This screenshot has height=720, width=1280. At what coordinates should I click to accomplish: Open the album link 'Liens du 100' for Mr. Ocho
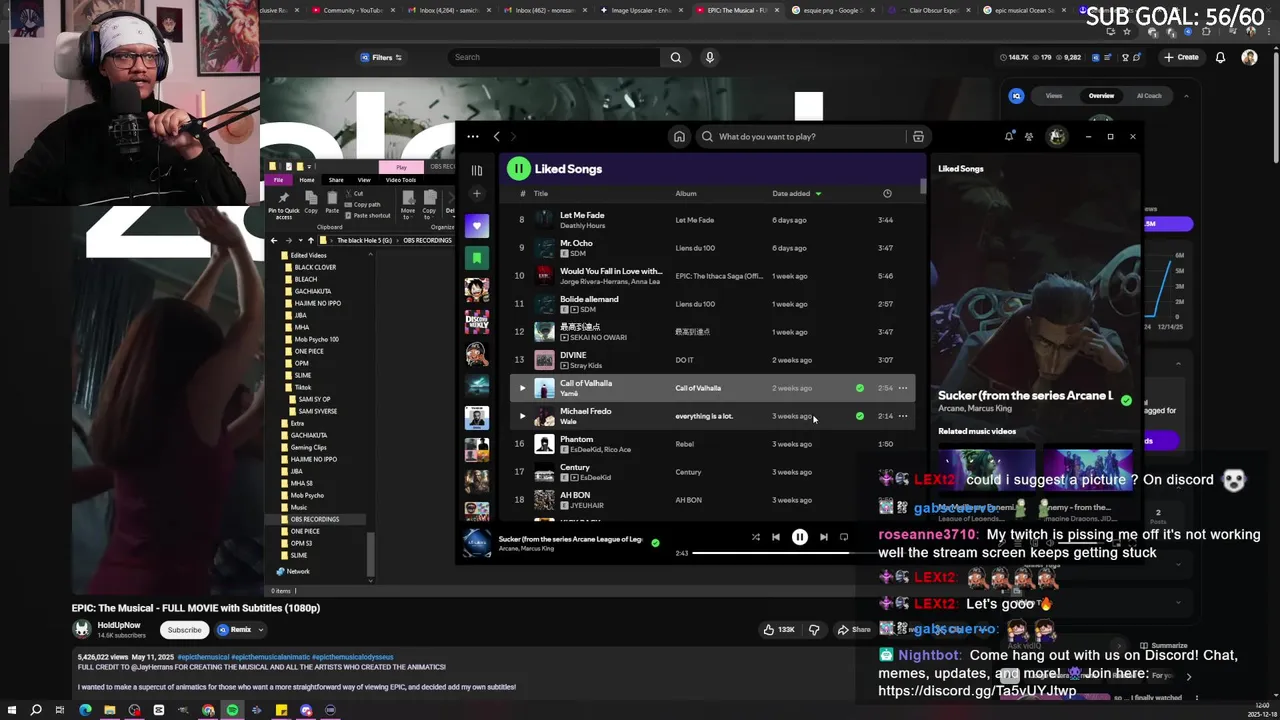pos(695,248)
